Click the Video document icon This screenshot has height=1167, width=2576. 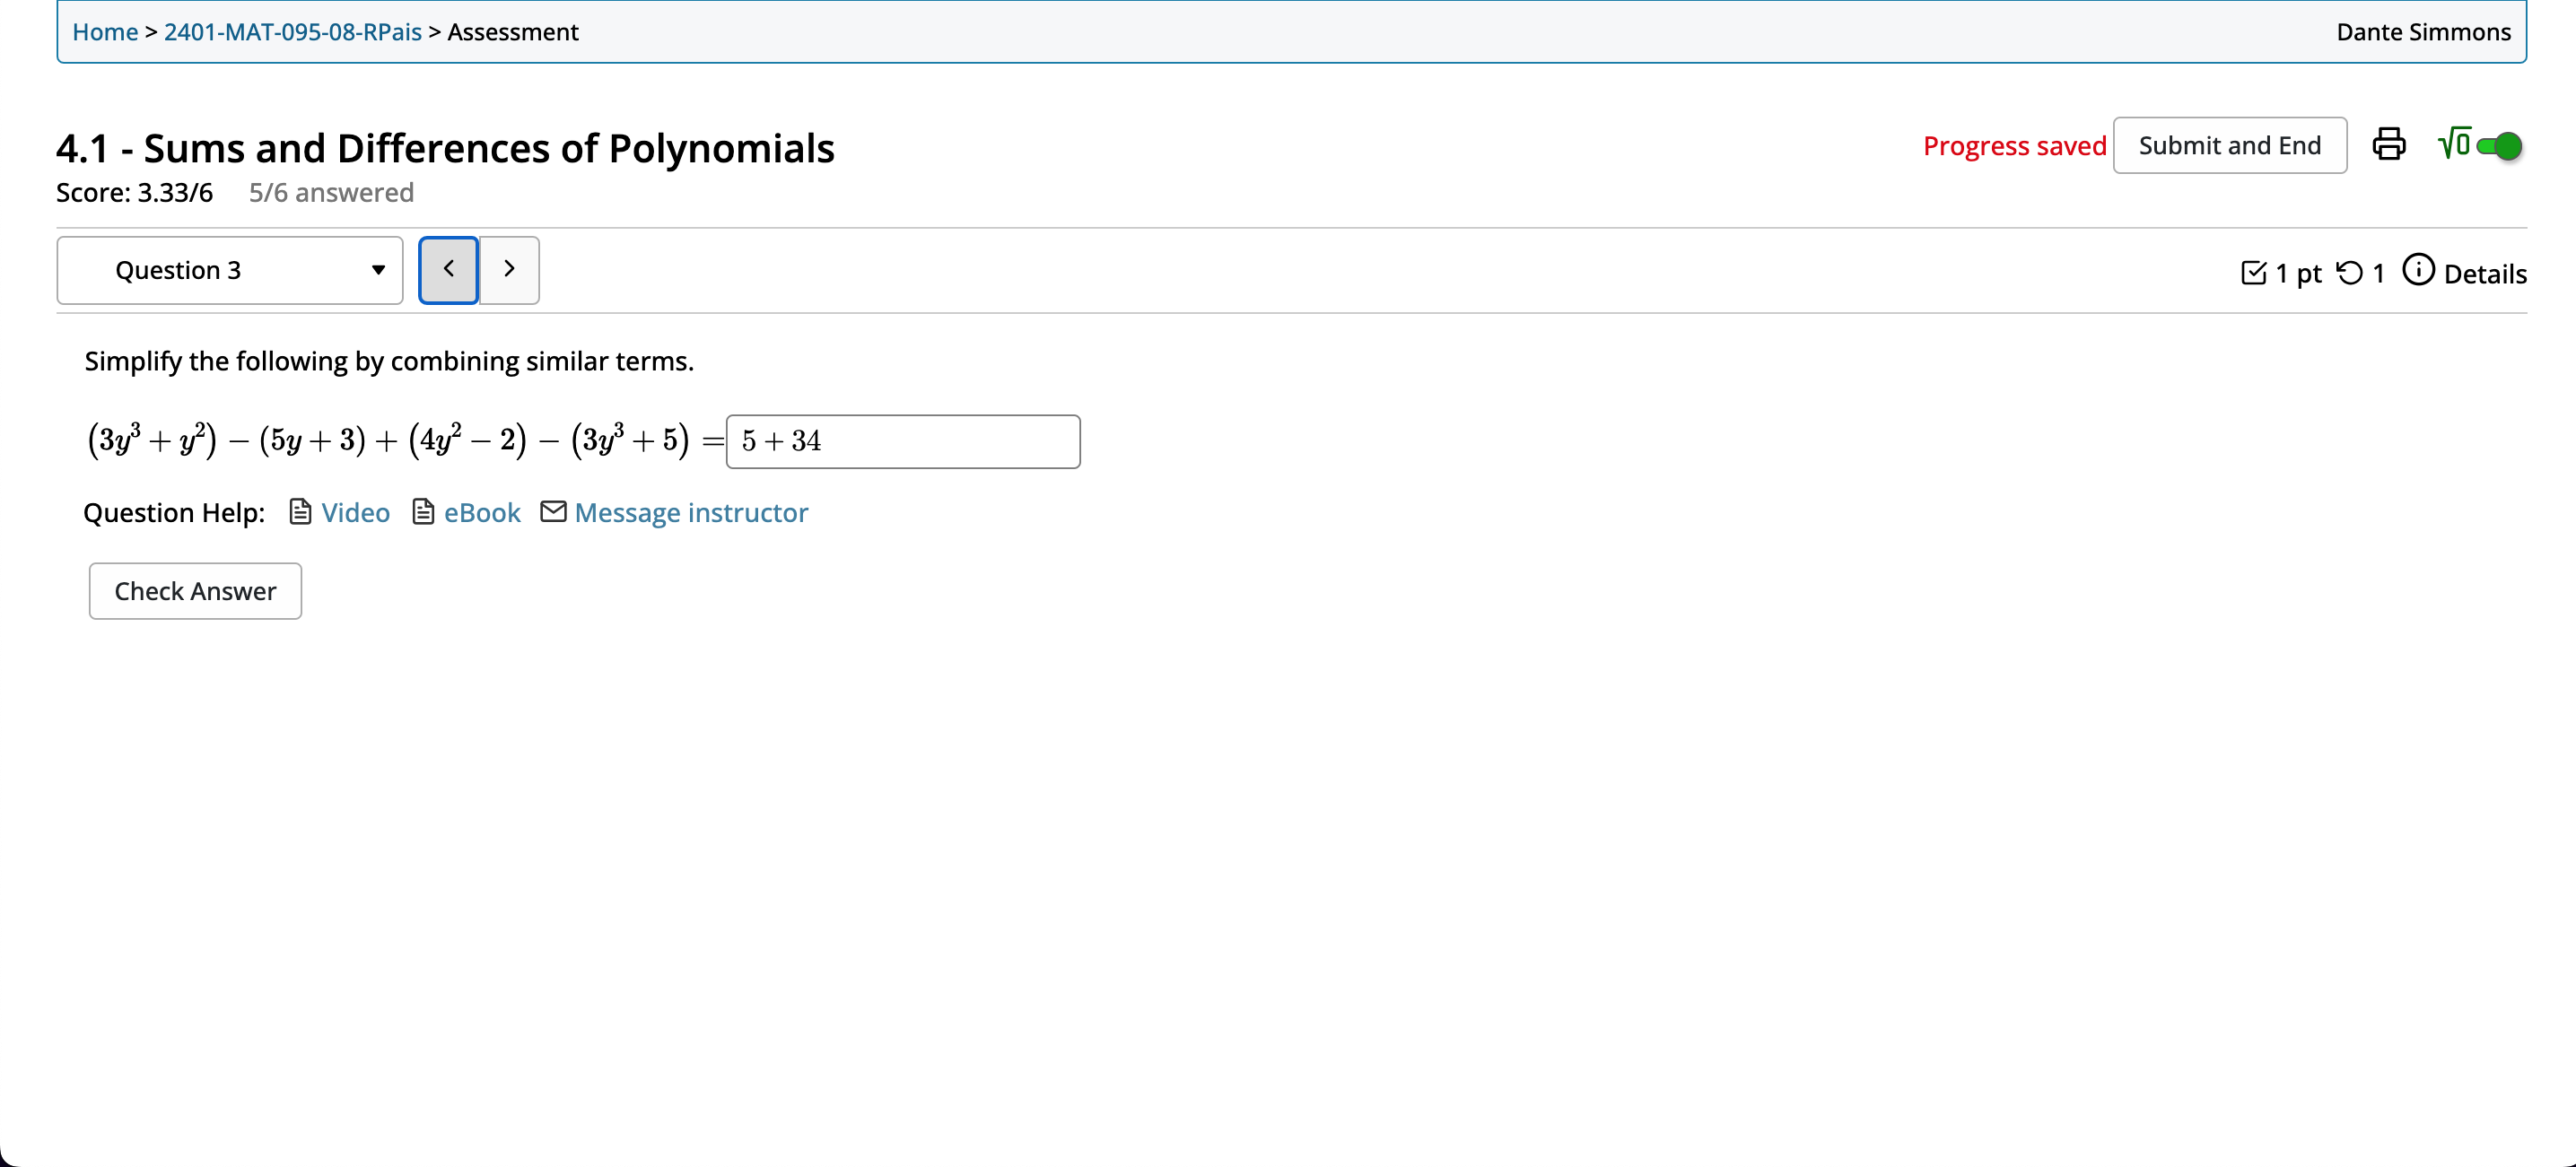click(x=299, y=512)
